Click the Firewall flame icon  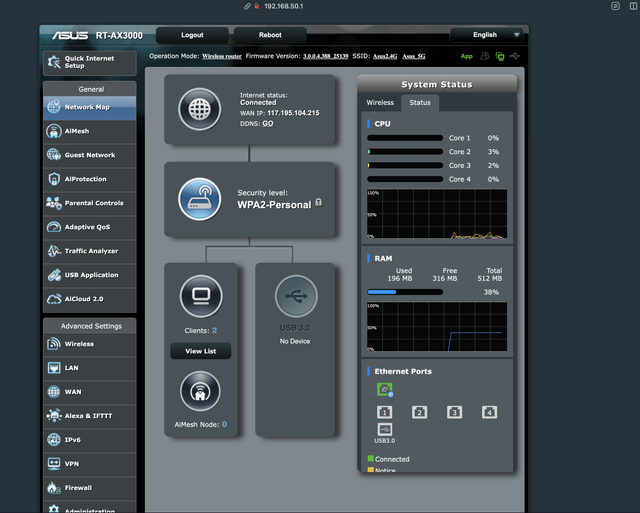[x=54, y=488]
